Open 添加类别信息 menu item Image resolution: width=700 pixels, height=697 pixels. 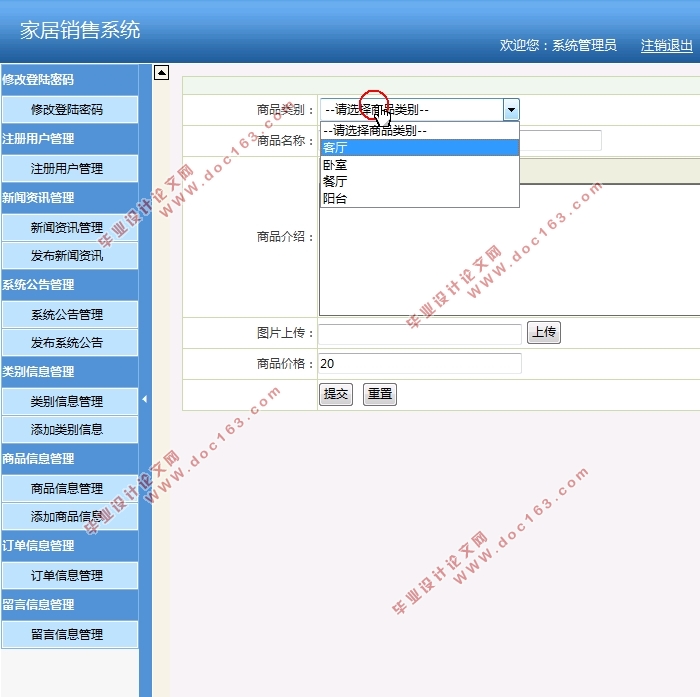coord(70,430)
